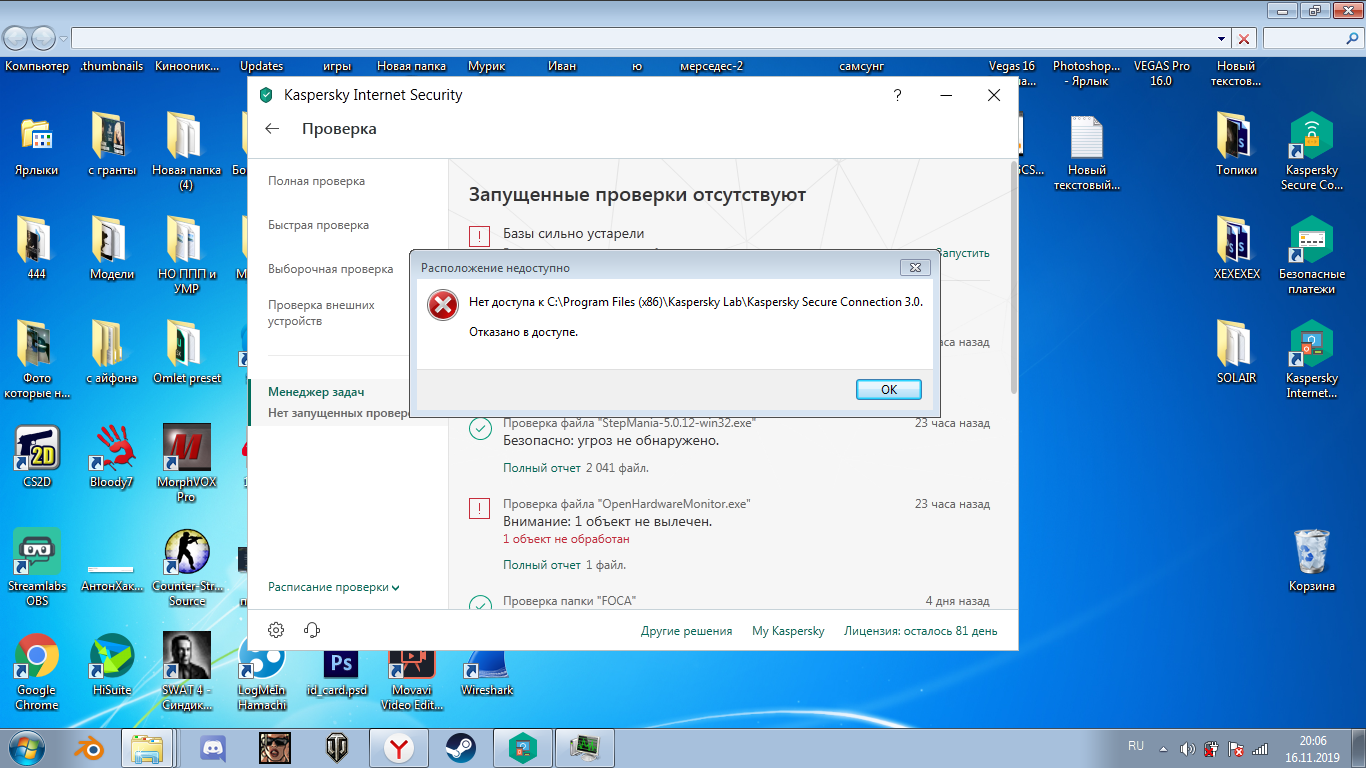The width and height of the screenshot is (1366, 768).
Task: Select the 'Новый текстовый...' document icon on desktop
Action: (1087, 152)
